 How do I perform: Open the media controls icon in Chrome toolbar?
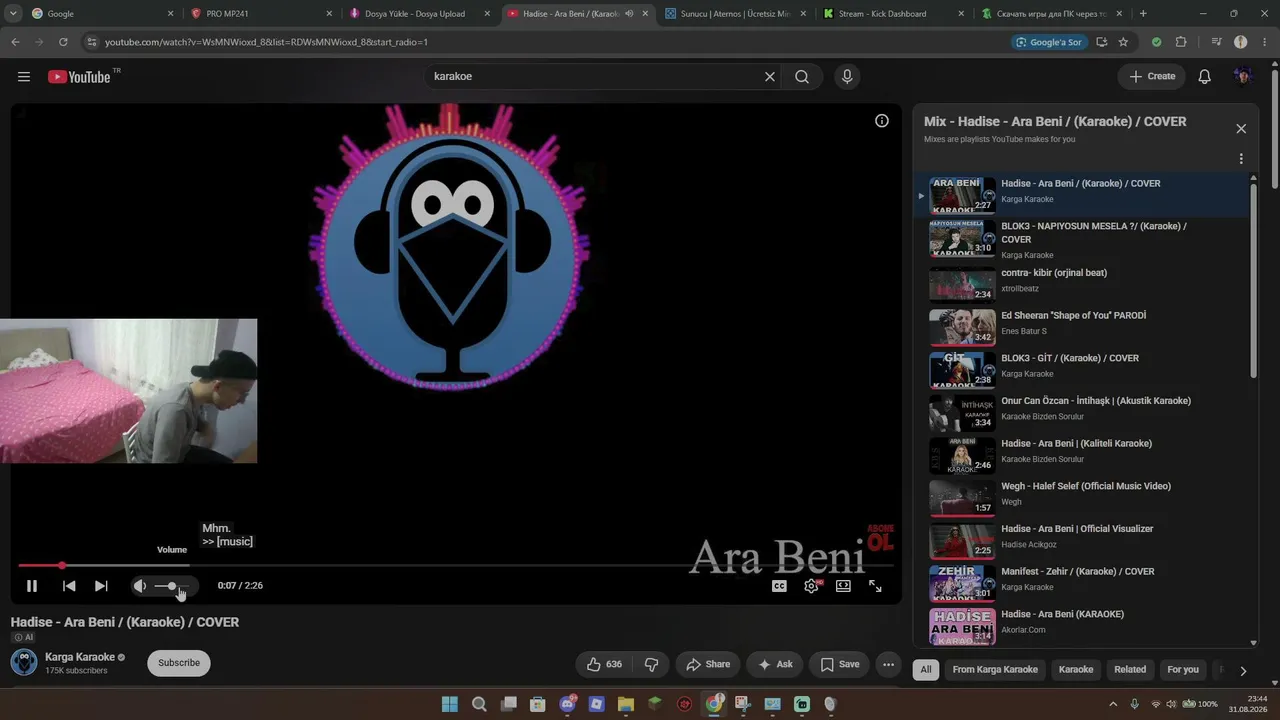pos(1216,42)
